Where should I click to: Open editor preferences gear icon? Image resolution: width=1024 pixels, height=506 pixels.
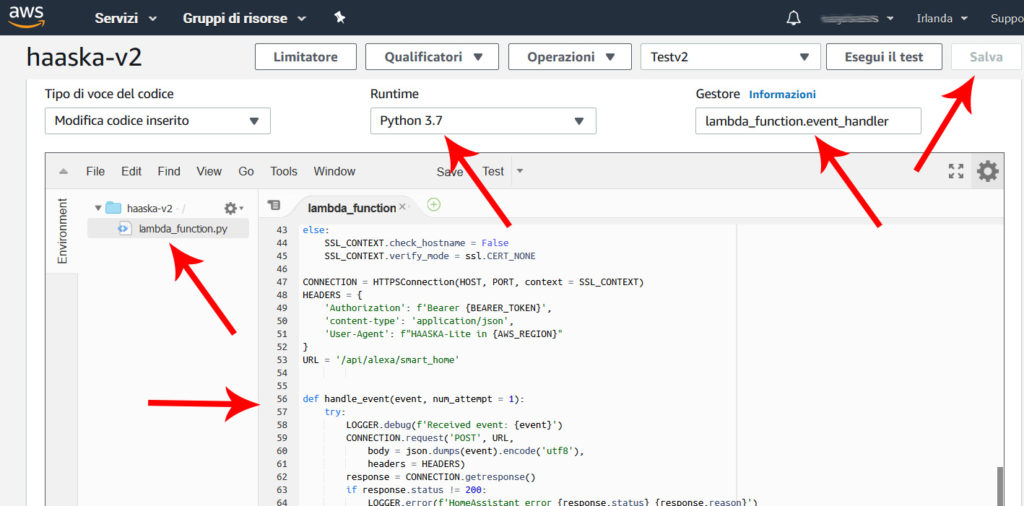tap(987, 172)
